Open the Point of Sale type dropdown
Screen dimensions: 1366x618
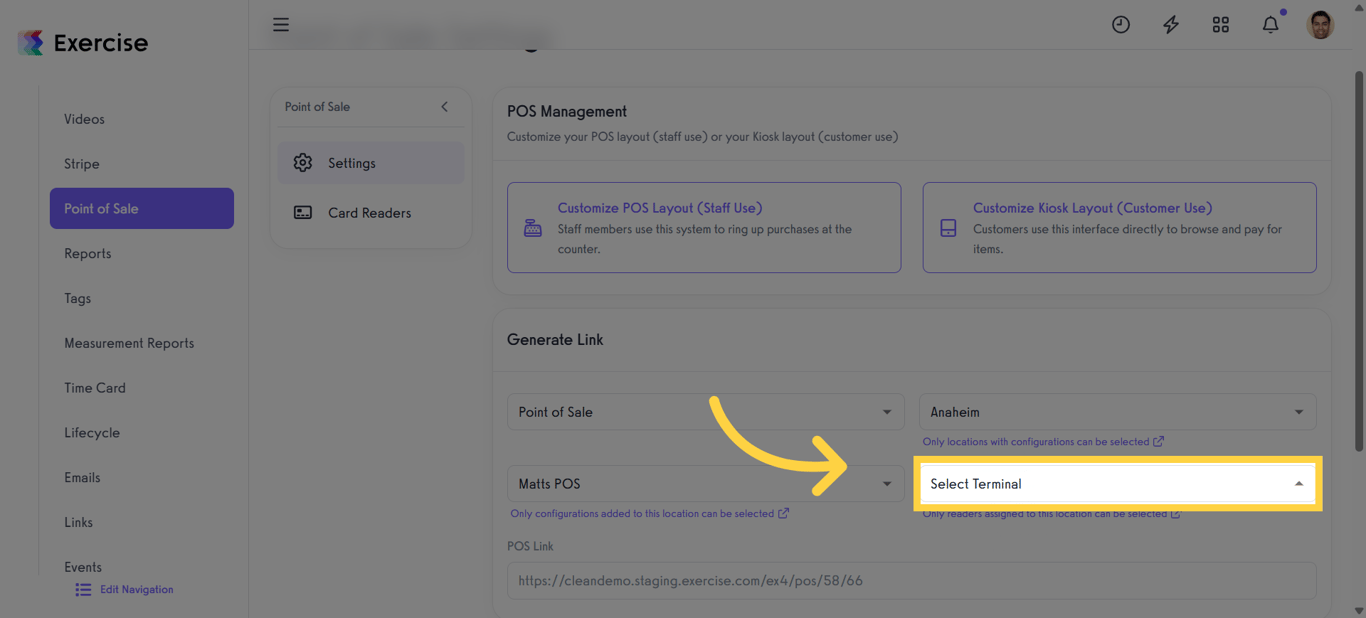pyautogui.click(x=705, y=412)
